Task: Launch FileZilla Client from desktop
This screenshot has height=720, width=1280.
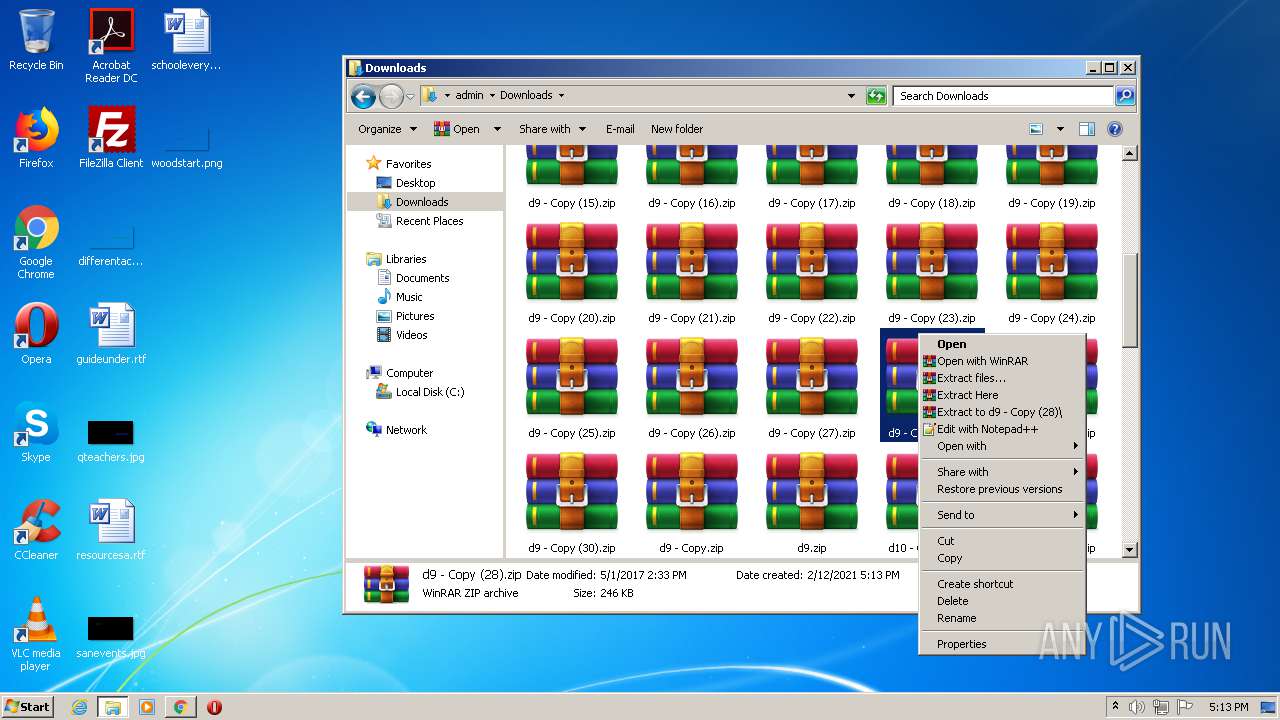Action: pyautogui.click(x=111, y=138)
